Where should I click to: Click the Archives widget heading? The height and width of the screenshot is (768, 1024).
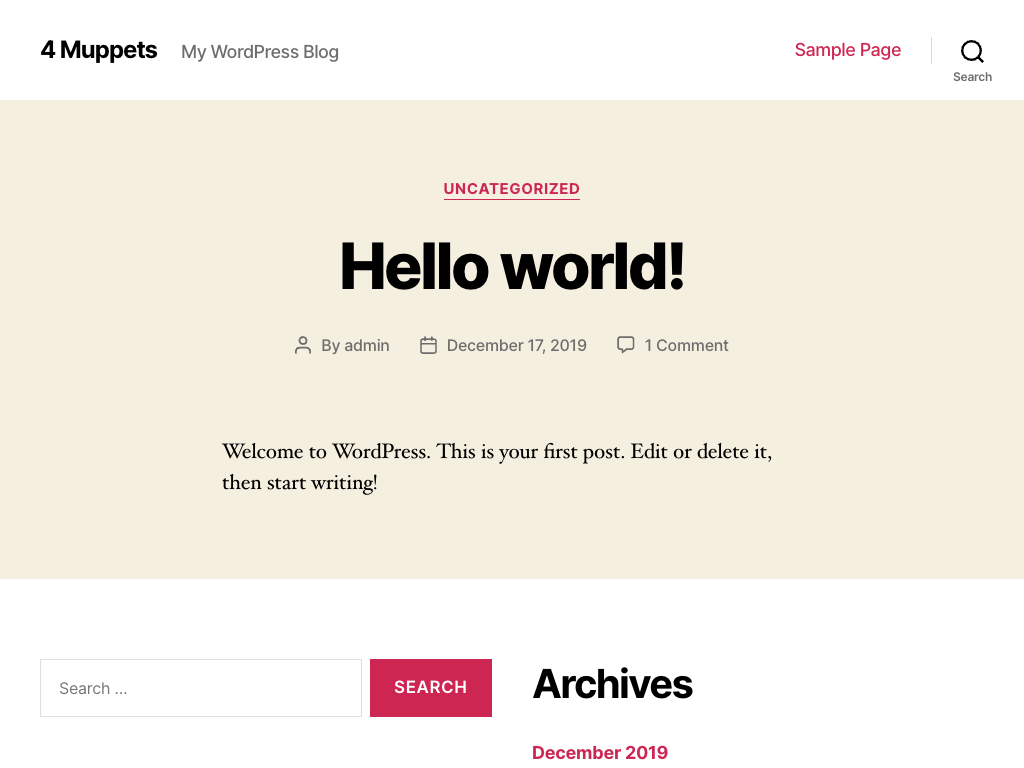[x=612, y=685]
